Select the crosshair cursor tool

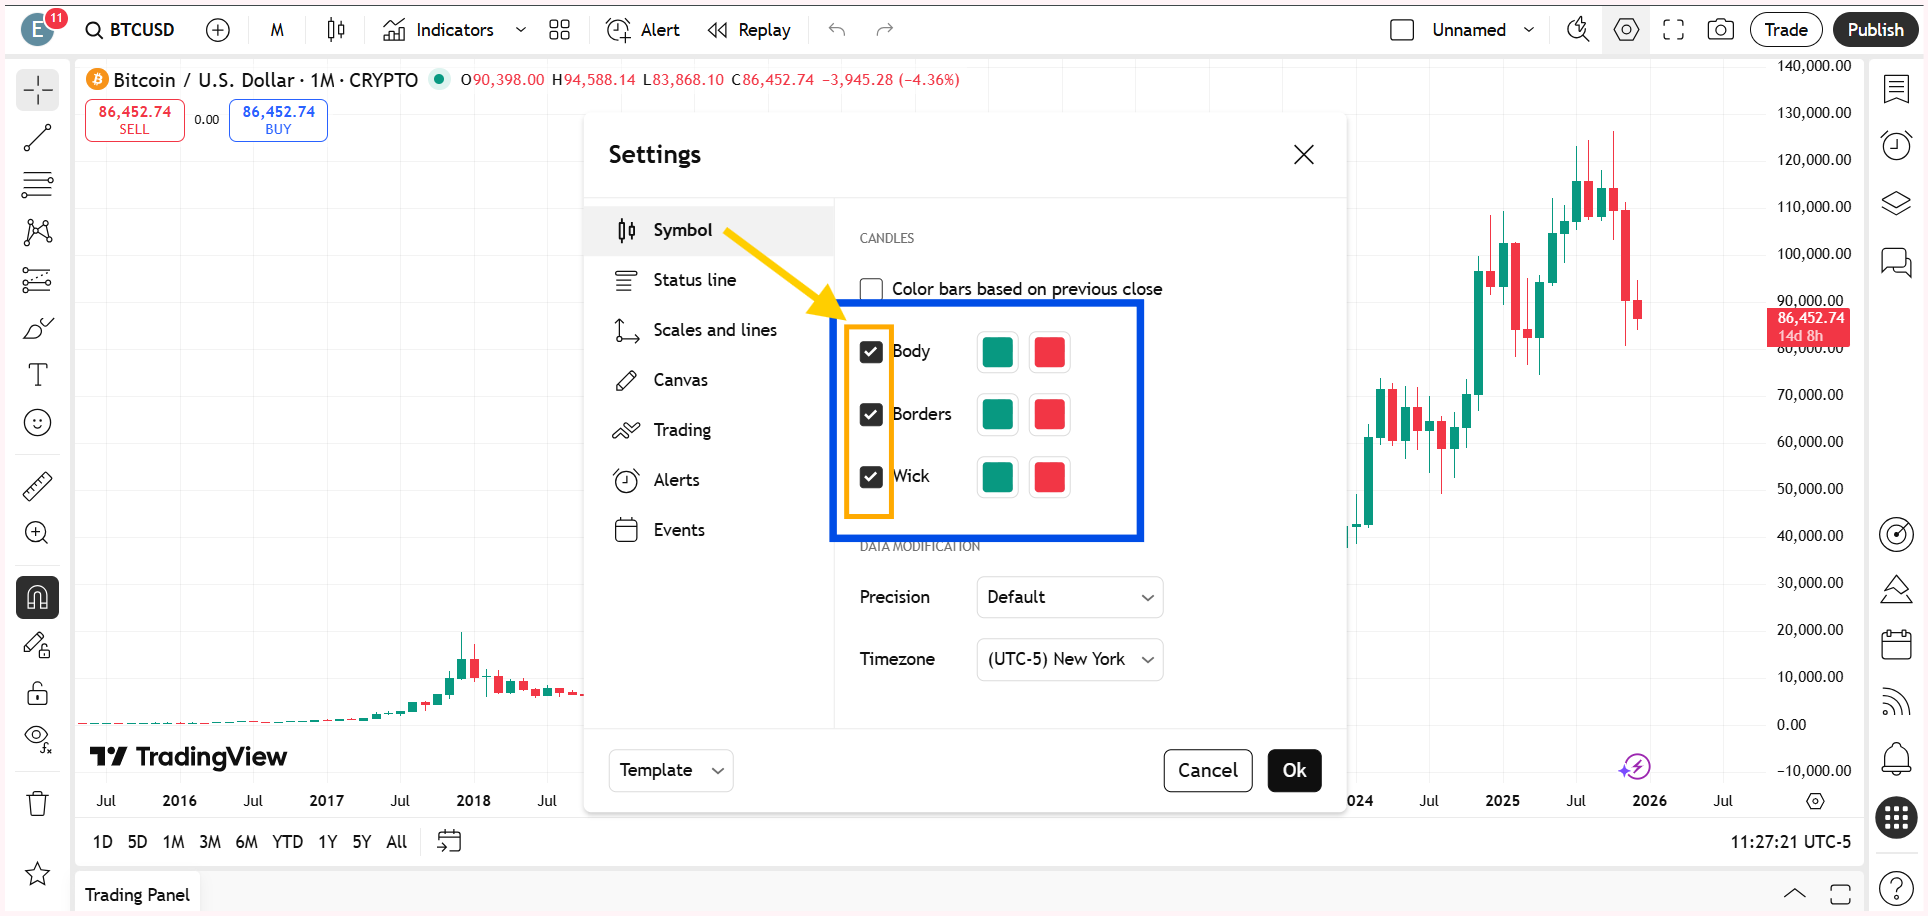[37, 90]
